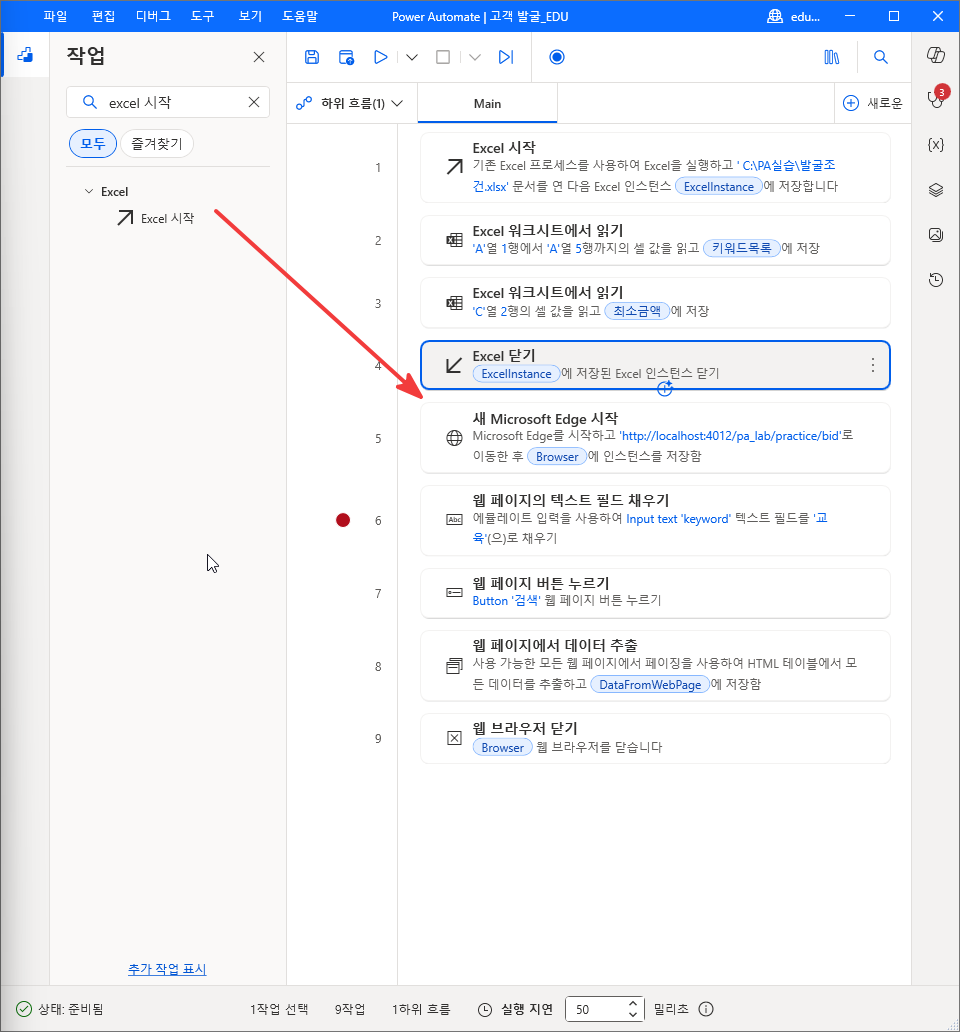Open the run history clock icon
The width and height of the screenshot is (960, 1032).
(936, 280)
